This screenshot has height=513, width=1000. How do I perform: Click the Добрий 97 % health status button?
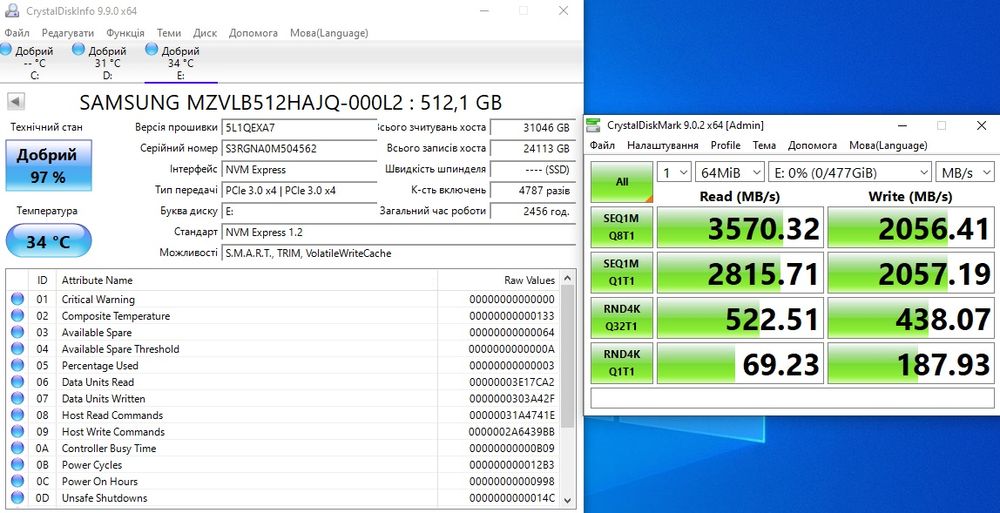pos(48,165)
